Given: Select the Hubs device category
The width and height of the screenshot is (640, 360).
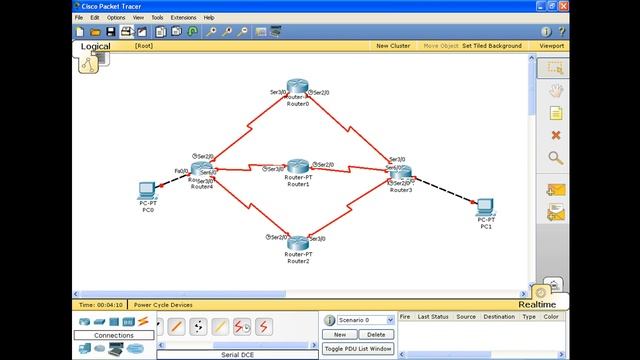Looking at the screenshot, I should click(x=114, y=322).
